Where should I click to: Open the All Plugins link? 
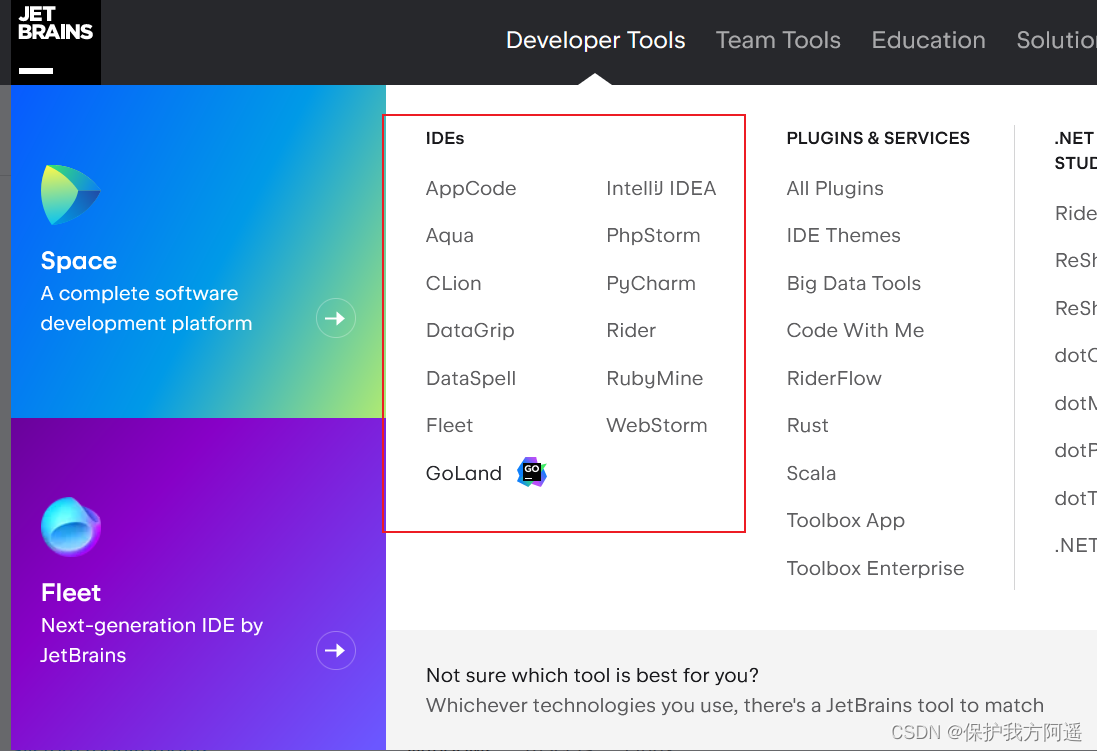pos(835,188)
